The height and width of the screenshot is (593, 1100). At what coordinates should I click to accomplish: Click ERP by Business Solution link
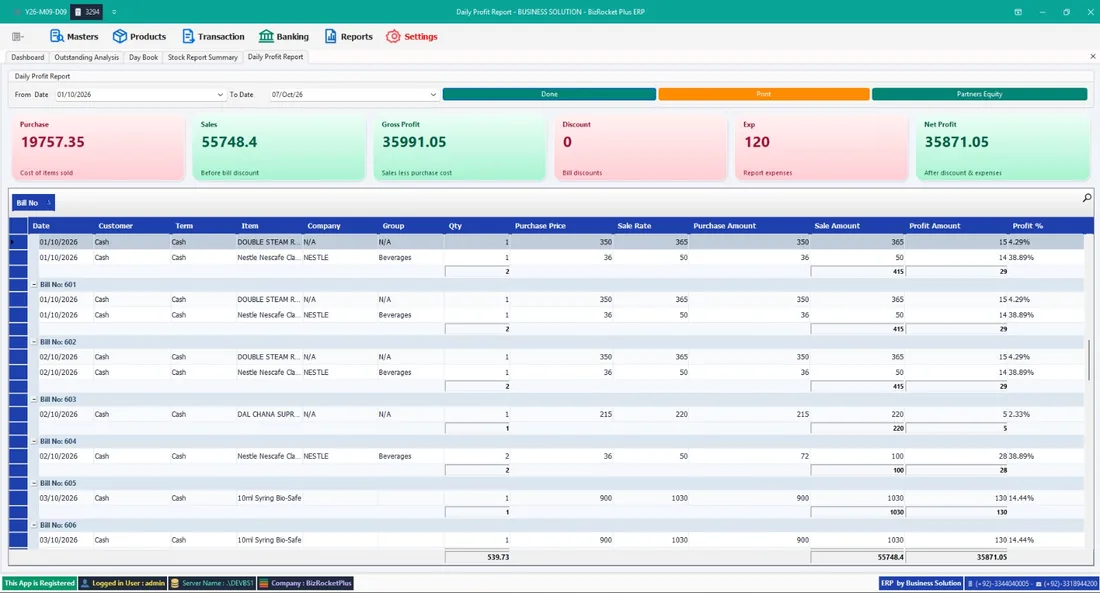tap(920, 583)
